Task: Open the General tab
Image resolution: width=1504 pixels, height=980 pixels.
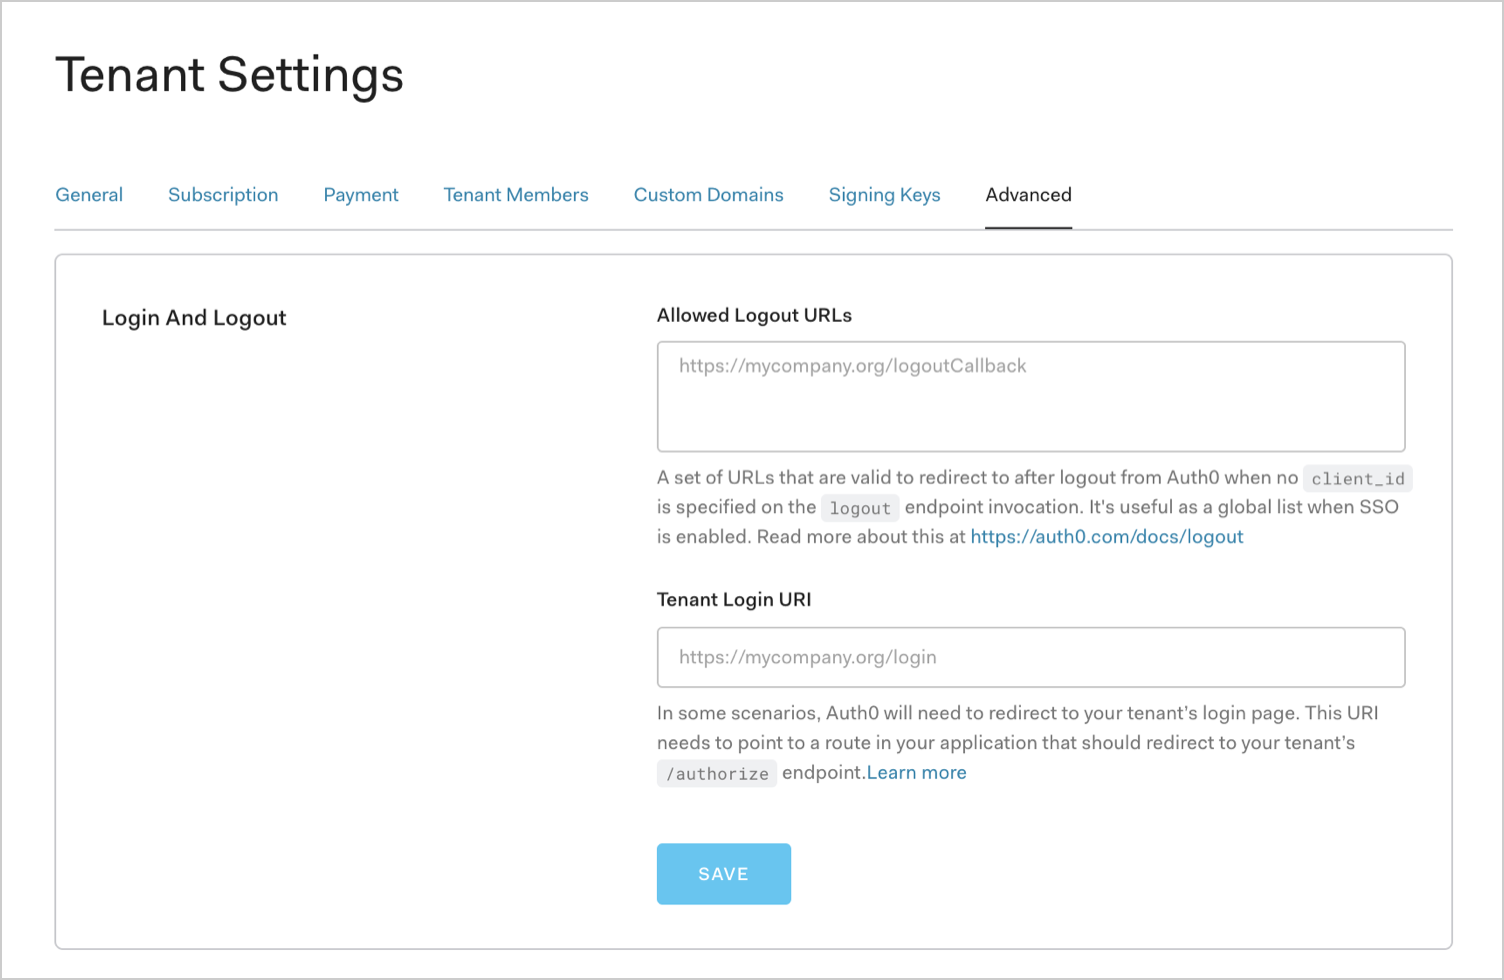Action: click(89, 195)
